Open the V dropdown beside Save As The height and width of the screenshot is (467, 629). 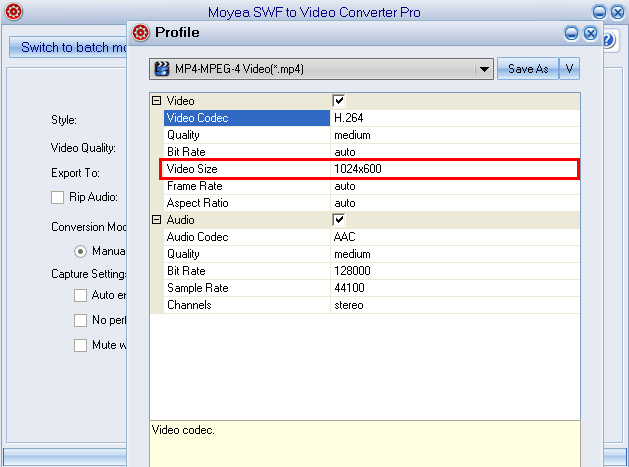coord(569,69)
